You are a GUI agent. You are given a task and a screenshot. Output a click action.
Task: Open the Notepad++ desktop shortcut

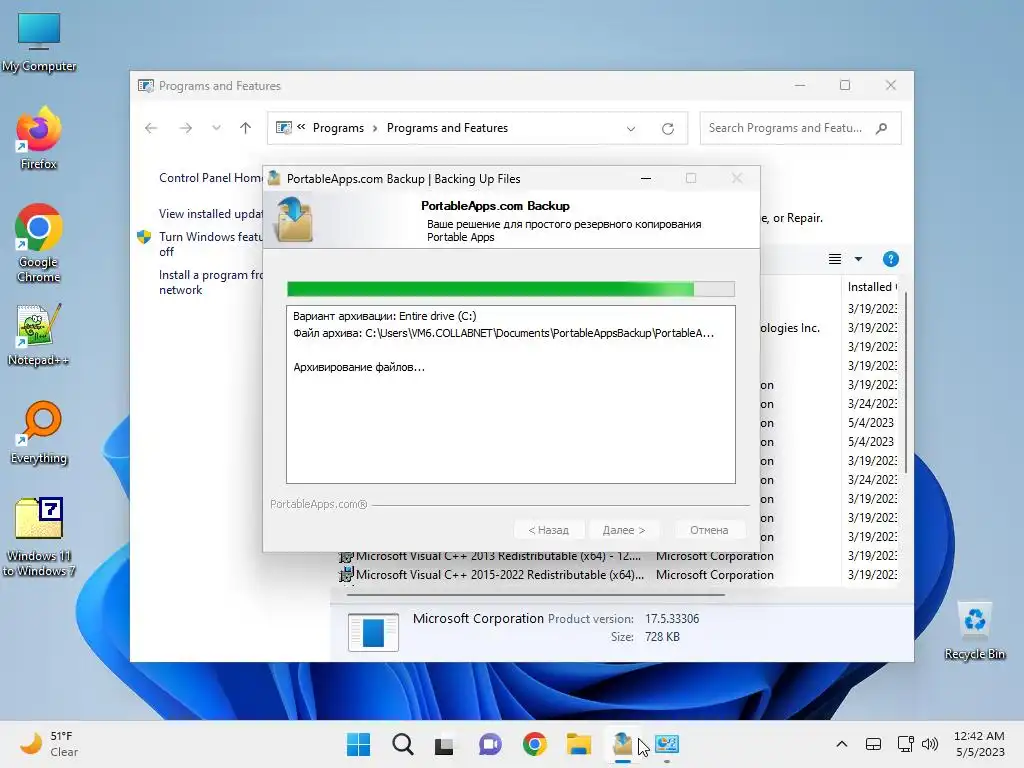pyautogui.click(x=39, y=334)
